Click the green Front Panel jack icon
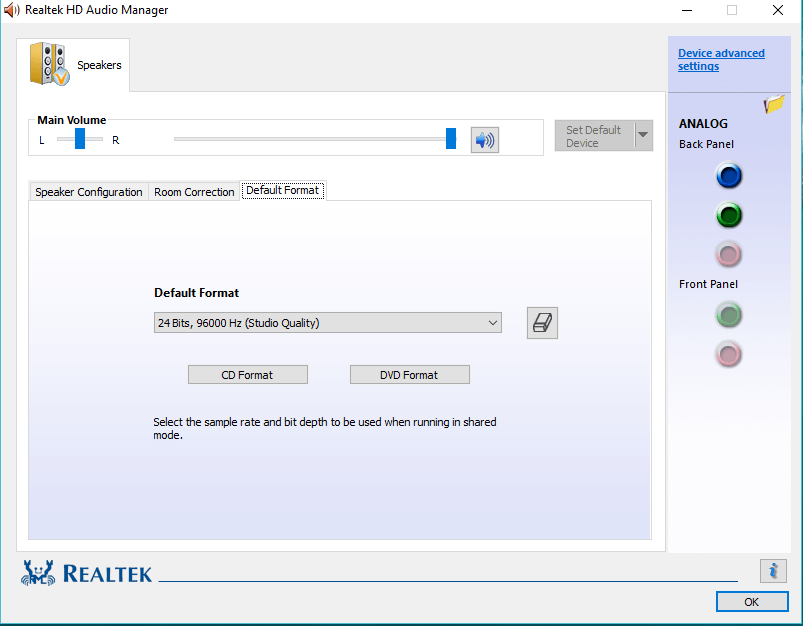 click(x=728, y=315)
